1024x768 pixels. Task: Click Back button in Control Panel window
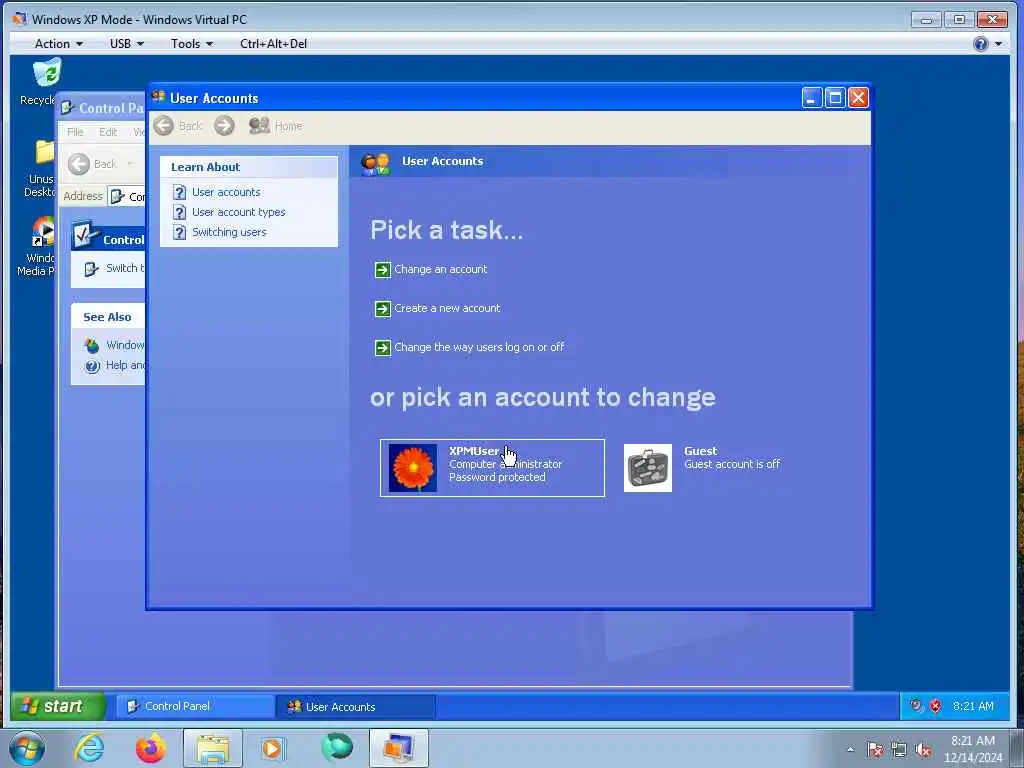pos(93,164)
